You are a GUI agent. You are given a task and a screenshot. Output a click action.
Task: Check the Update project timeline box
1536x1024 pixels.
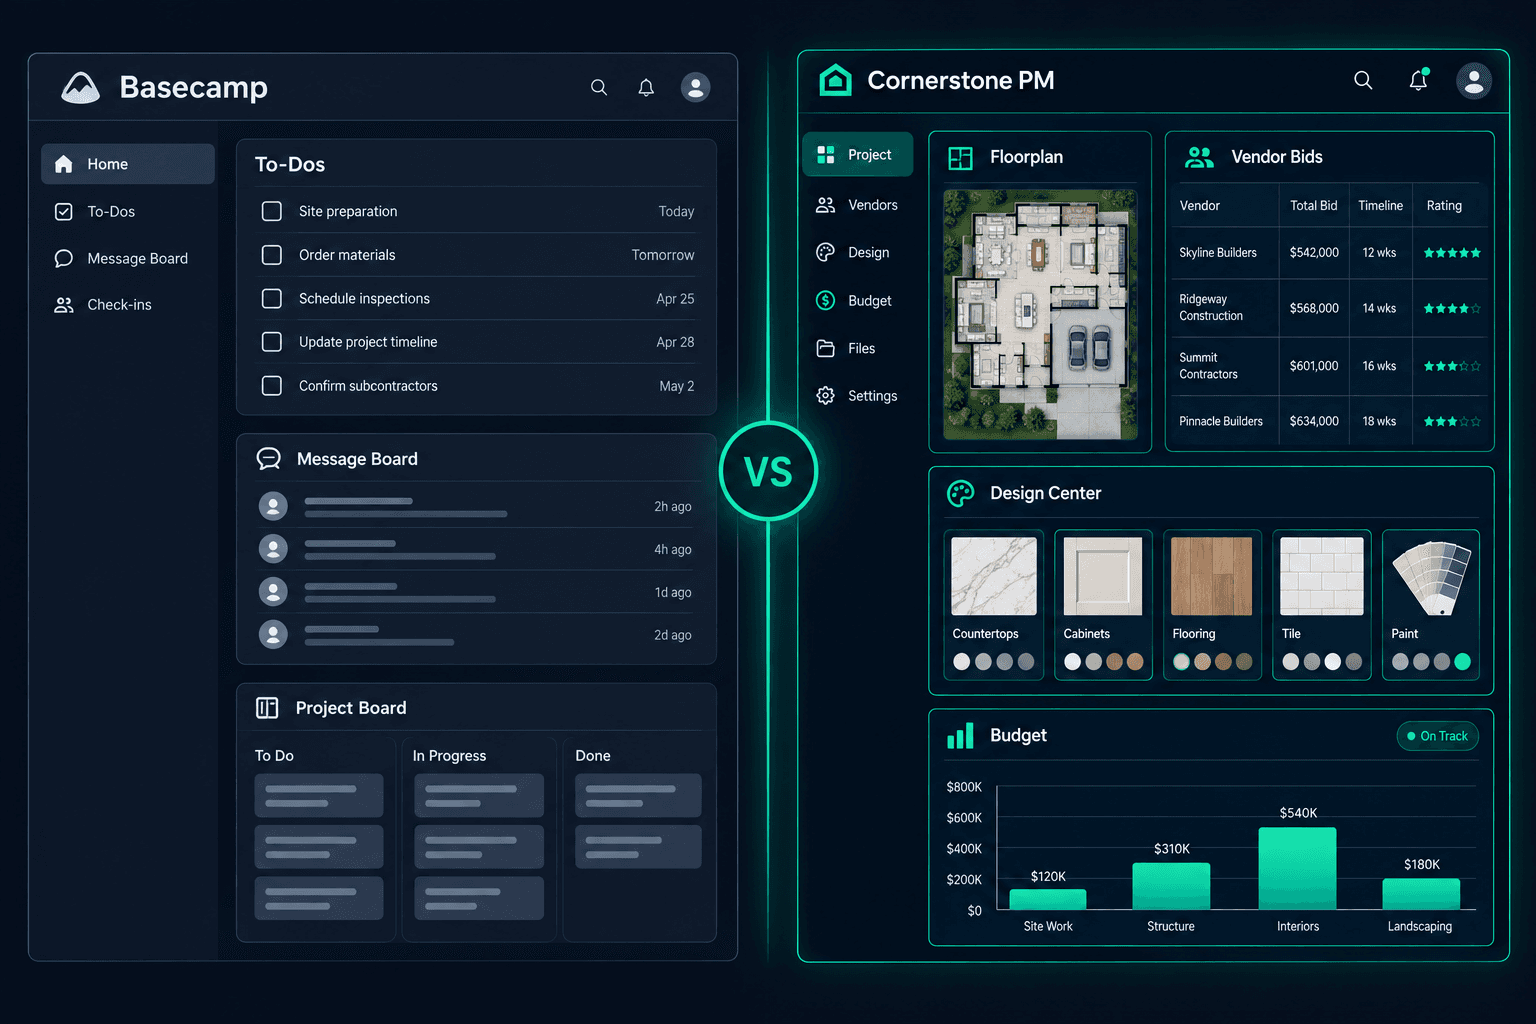pos(271,342)
